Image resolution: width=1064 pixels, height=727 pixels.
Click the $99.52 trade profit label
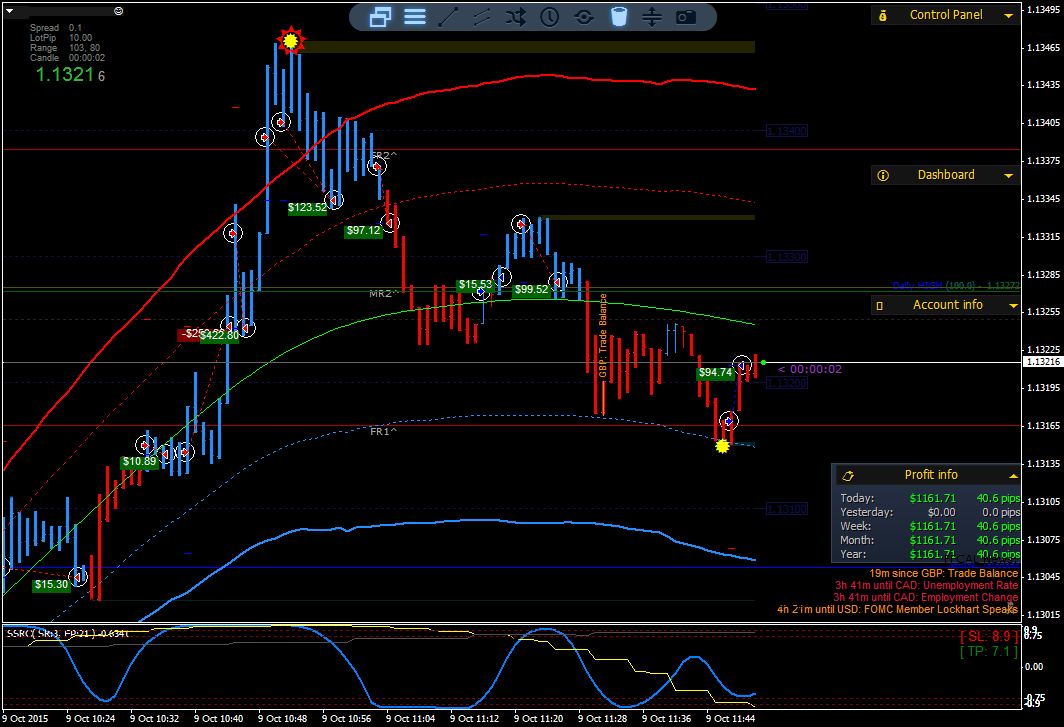531,290
